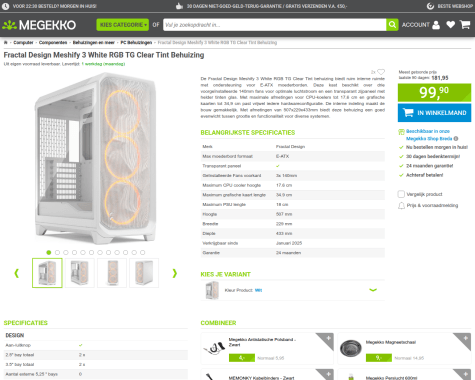Open the wishlist heart in header
The image size is (475, 380).
(451, 25)
